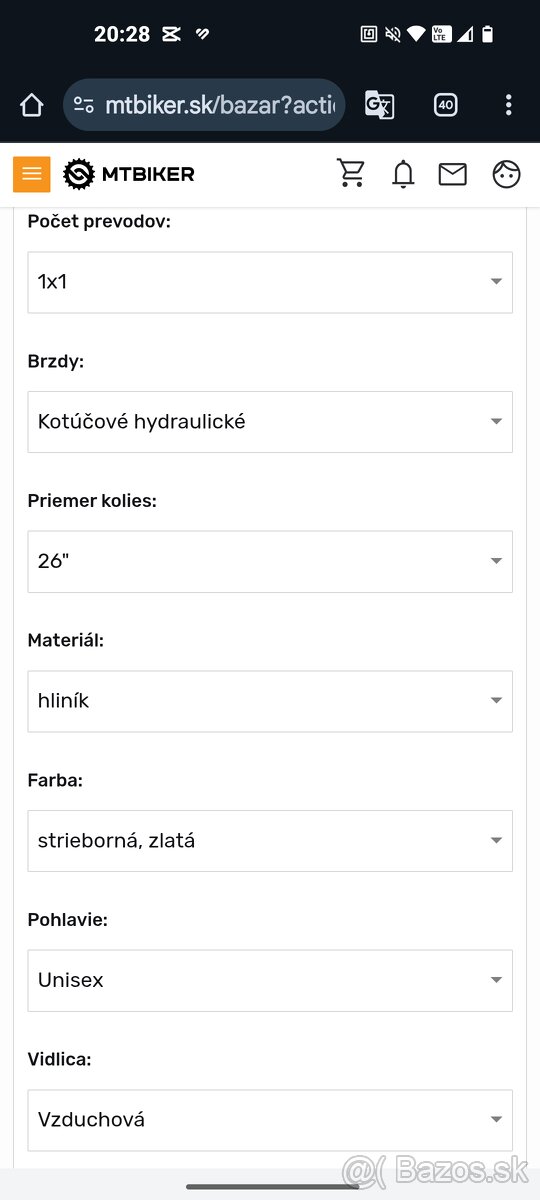
Task: Open the messages envelope icon
Action: [453, 174]
